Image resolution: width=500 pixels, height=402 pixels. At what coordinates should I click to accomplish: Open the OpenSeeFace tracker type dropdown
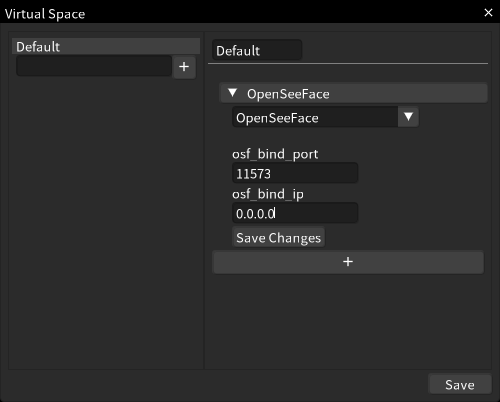325,117
